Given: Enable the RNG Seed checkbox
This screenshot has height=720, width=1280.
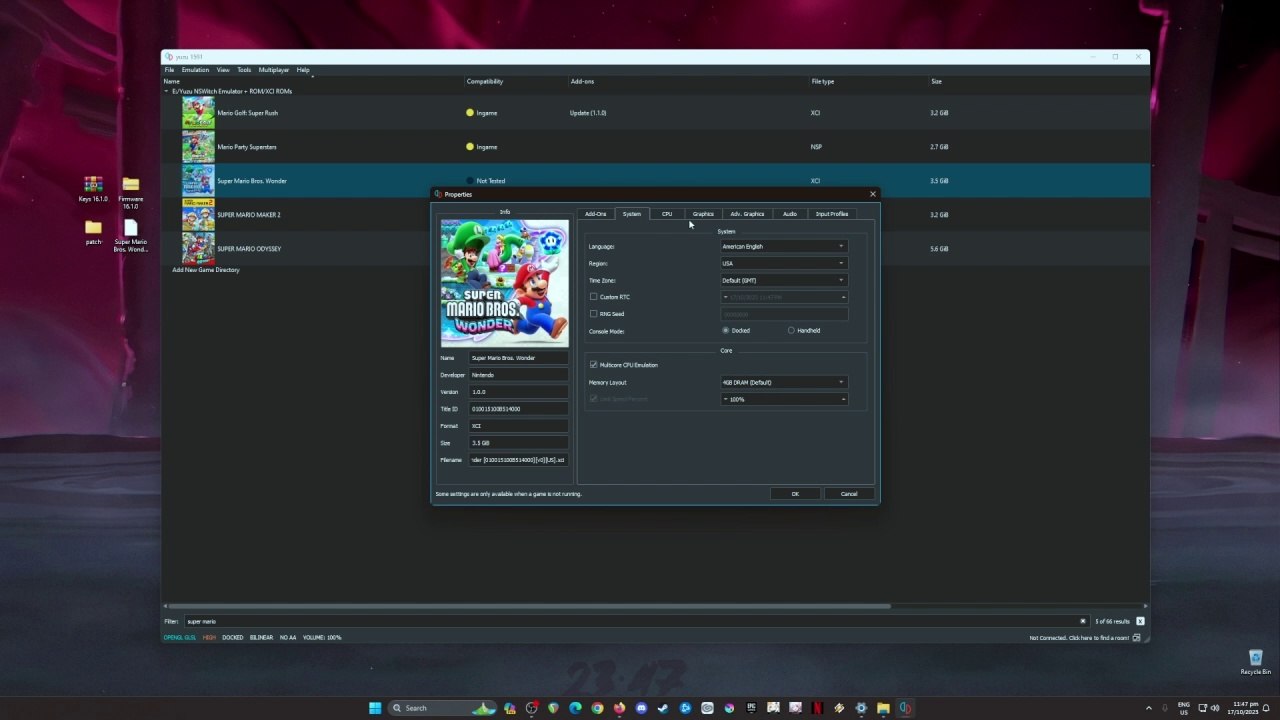Looking at the screenshot, I should click(593, 314).
